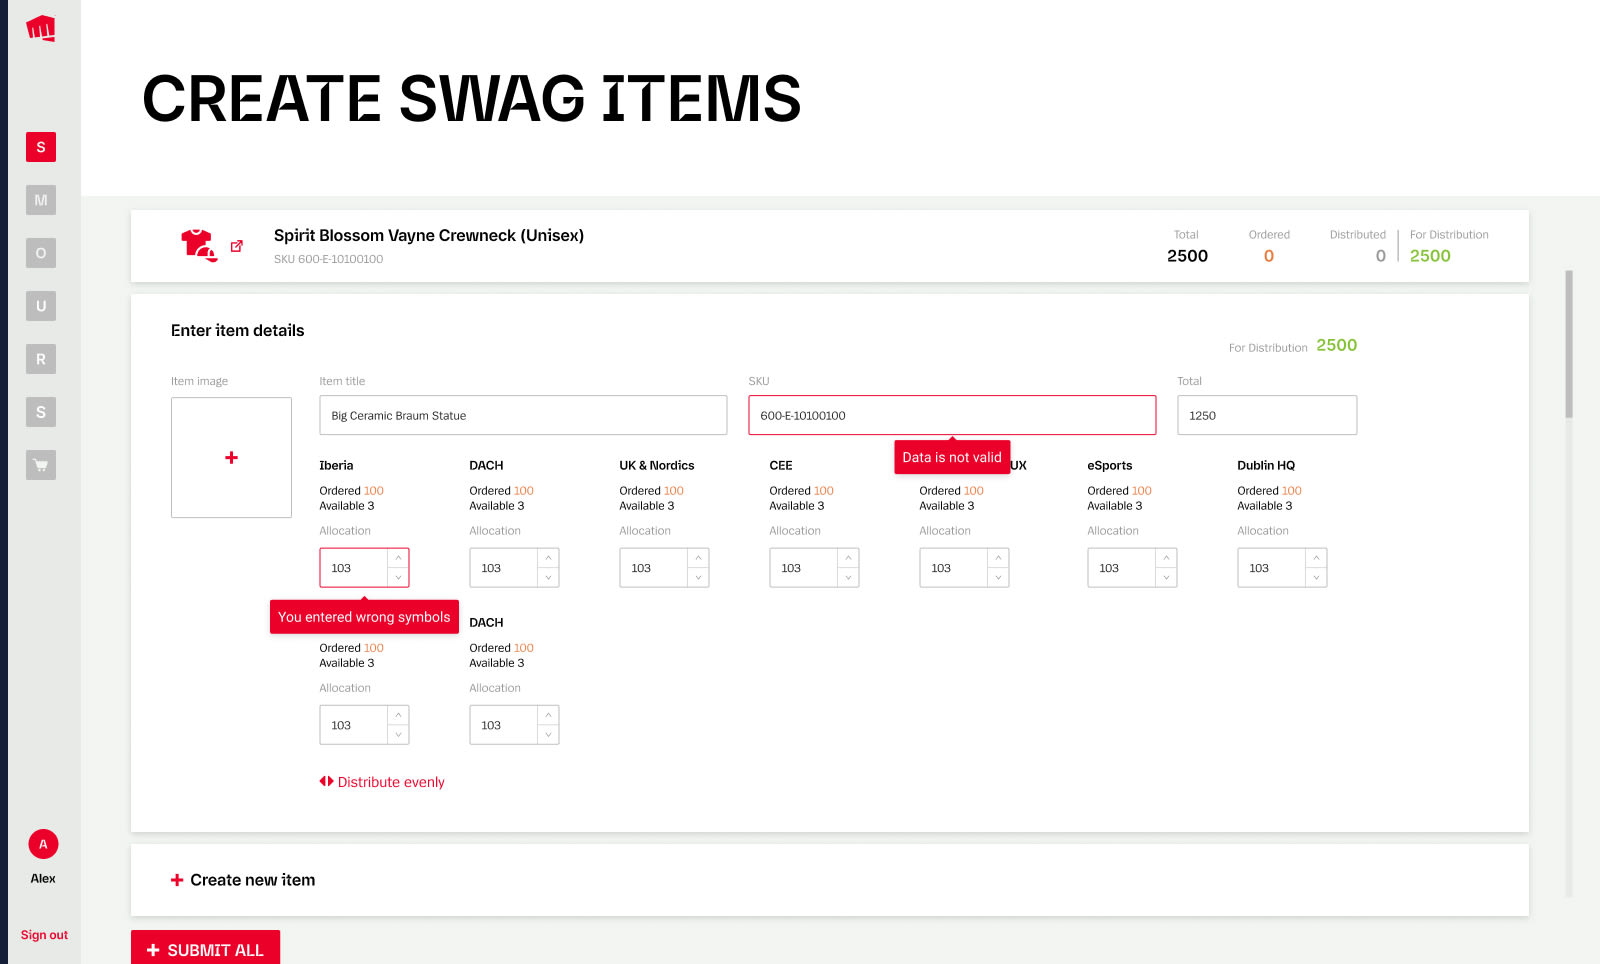Click Distribute evenly link
1600x964 pixels.
click(391, 782)
